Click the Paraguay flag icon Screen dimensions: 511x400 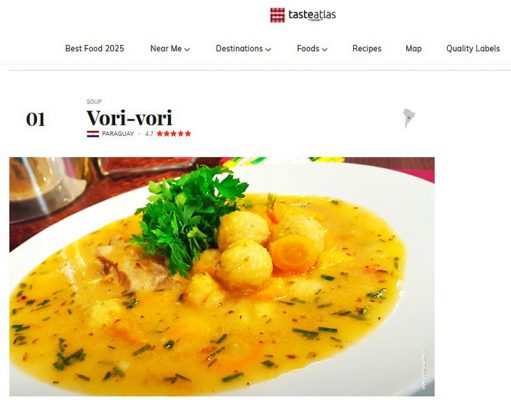[93, 134]
